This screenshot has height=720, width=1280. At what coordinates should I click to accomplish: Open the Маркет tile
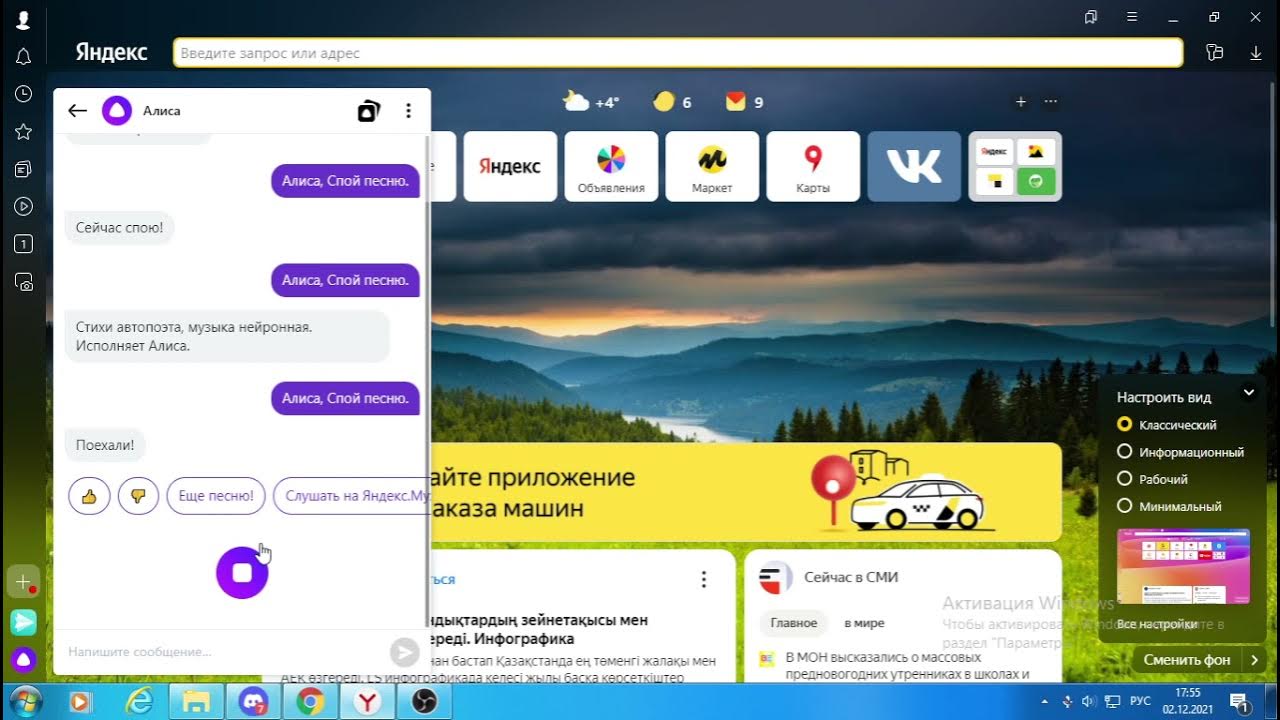click(x=712, y=166)
